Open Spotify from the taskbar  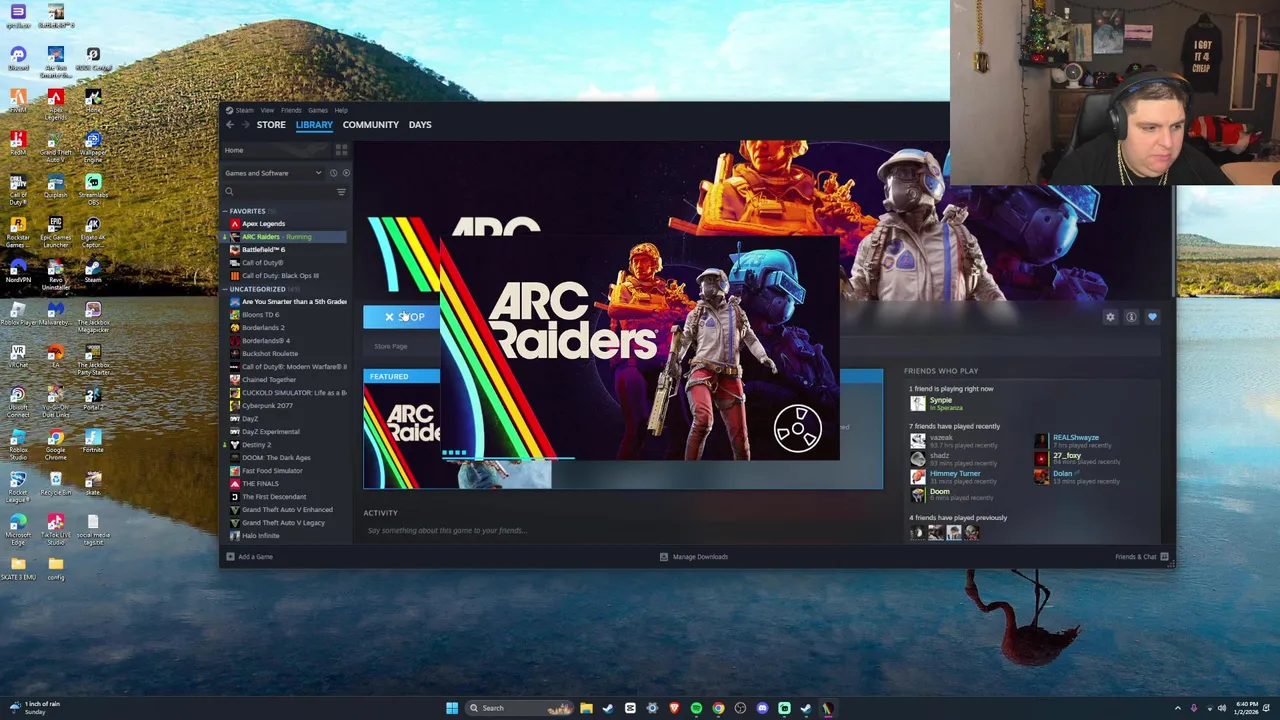point(696,708)
